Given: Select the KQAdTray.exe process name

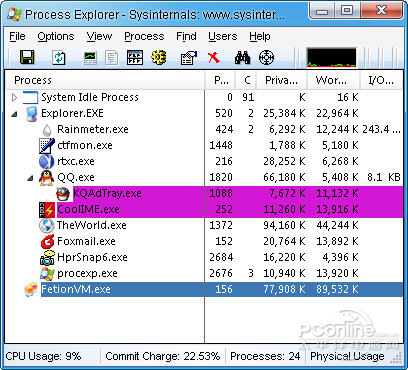Looking at the screenshot, I should pos(107,193).
